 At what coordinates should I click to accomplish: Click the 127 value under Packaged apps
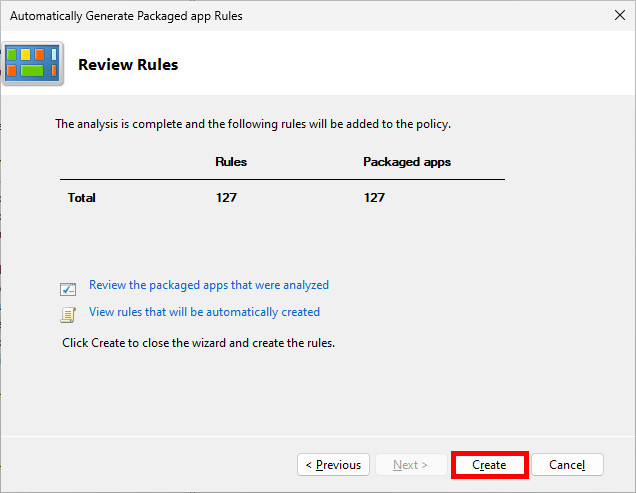[374, 198]
